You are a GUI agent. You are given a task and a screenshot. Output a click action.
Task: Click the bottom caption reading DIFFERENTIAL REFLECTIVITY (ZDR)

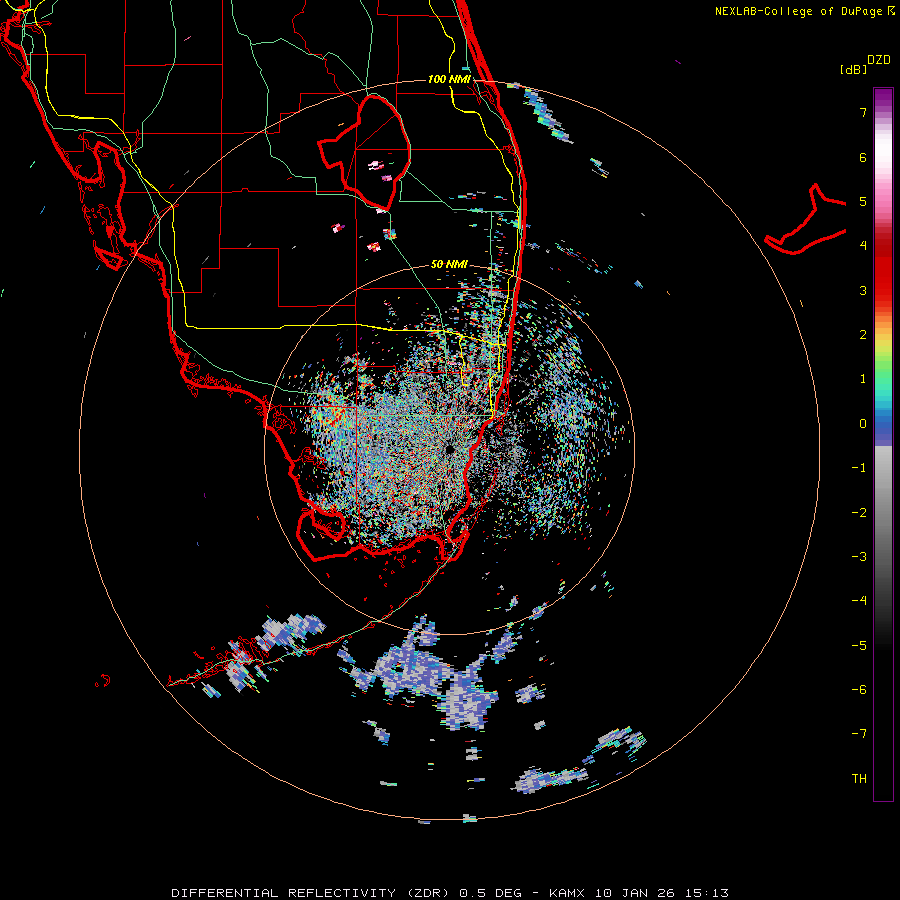click(311, 893)
